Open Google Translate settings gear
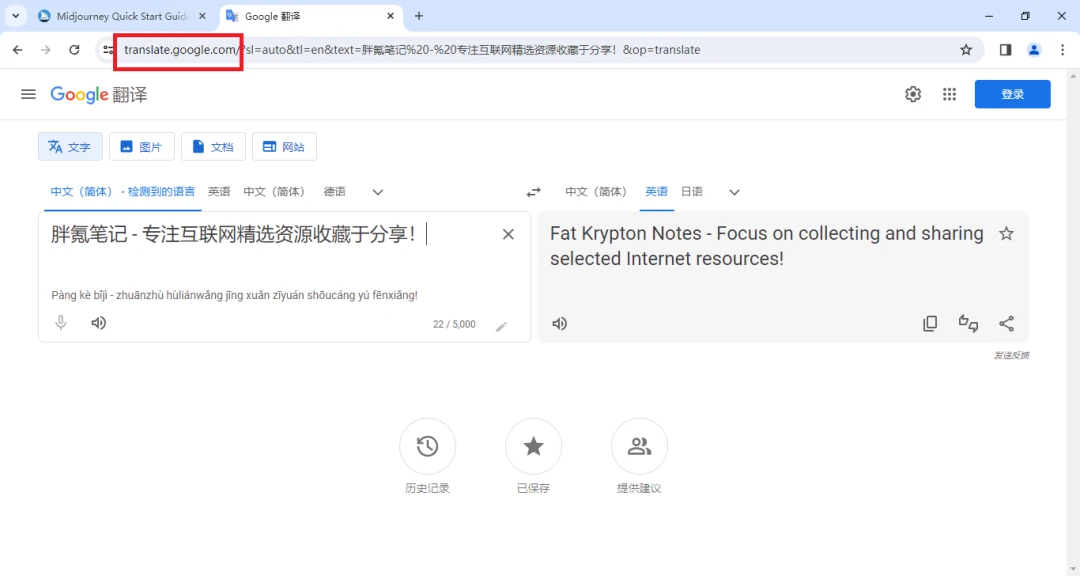This screenshot has width=1080, height=576. tap(913, 94)
